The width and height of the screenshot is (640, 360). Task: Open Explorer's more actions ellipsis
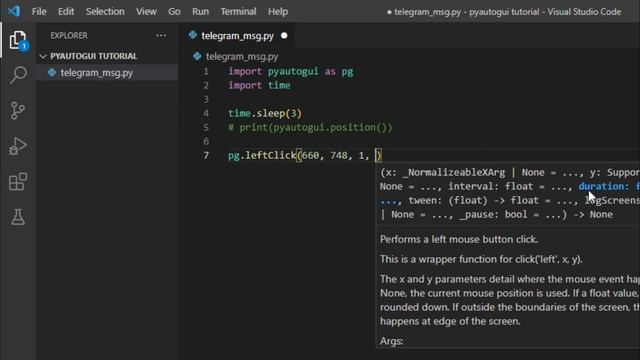161,36
